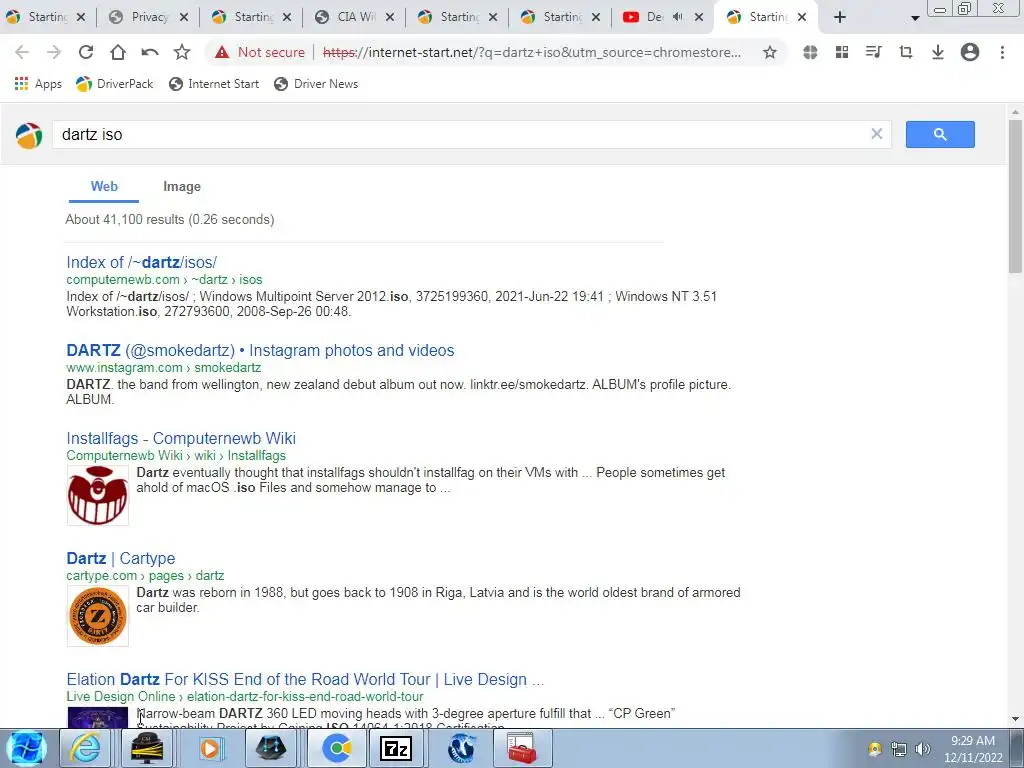Launch Internet Explorer from taskbar

(x=86, y=748)
